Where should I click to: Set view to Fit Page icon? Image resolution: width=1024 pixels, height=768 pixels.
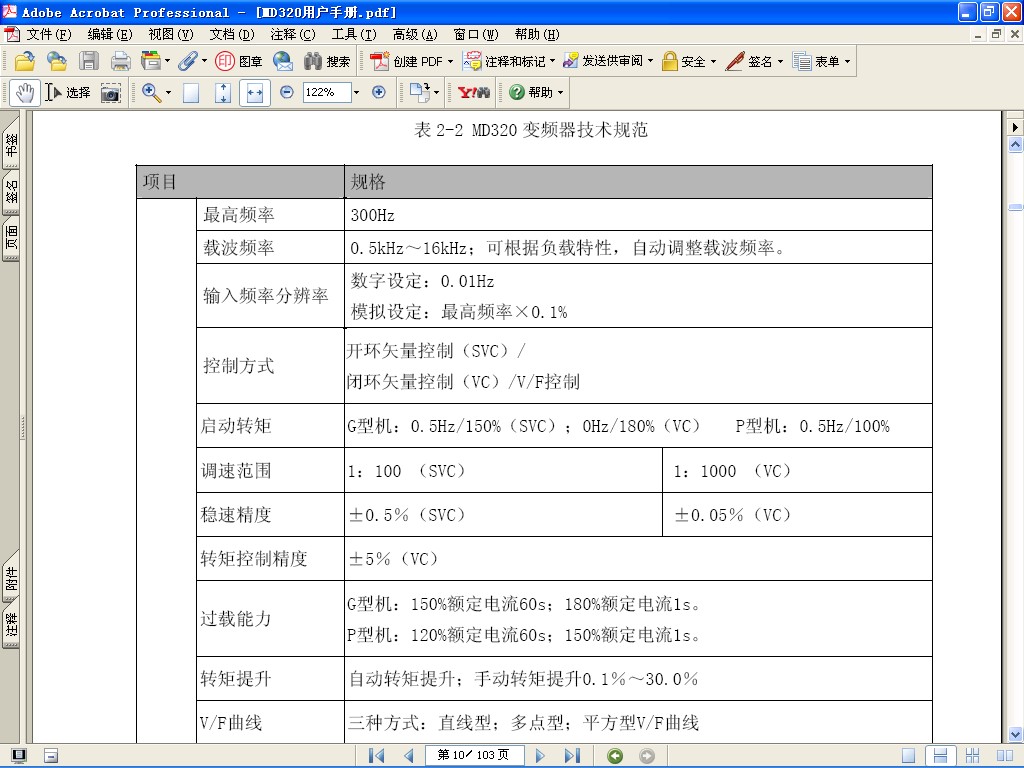point(223,93)
